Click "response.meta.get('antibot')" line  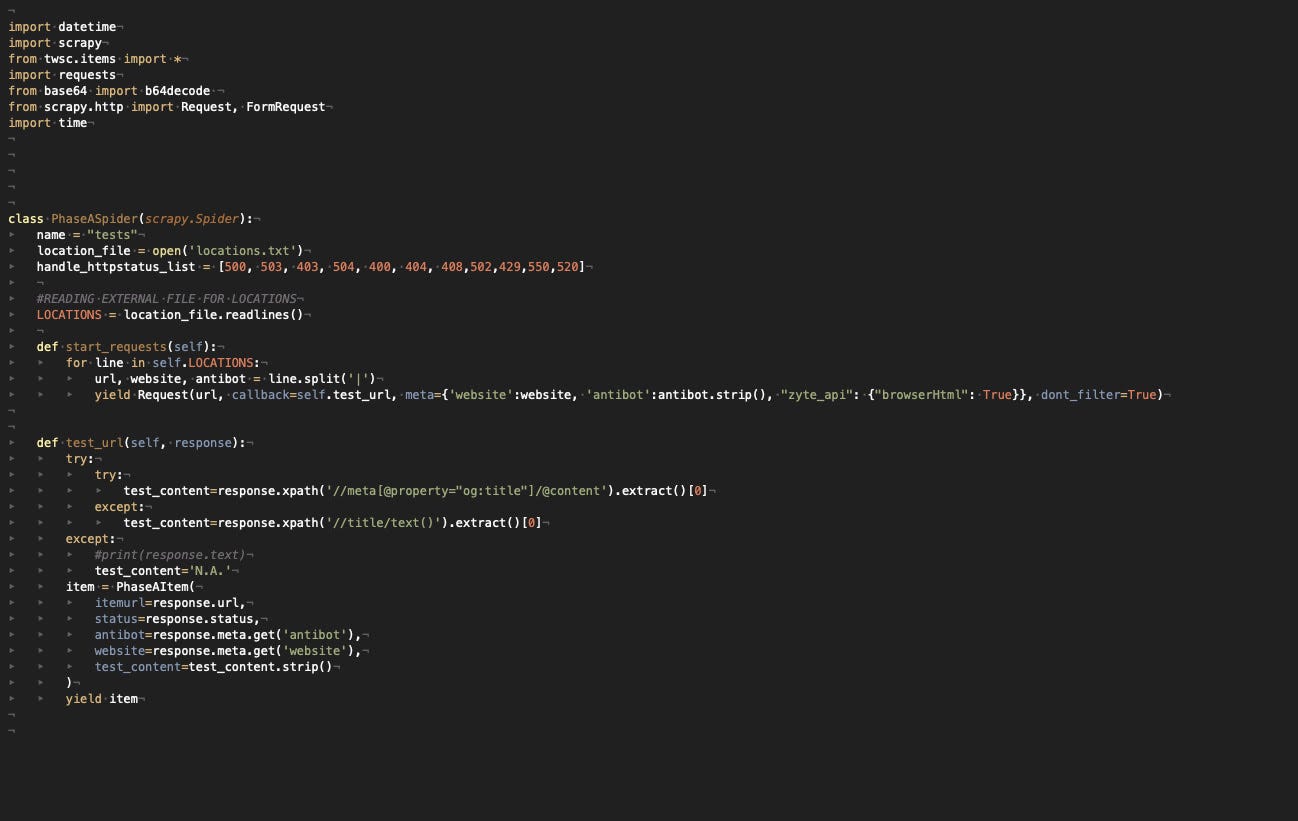[254, 635]
